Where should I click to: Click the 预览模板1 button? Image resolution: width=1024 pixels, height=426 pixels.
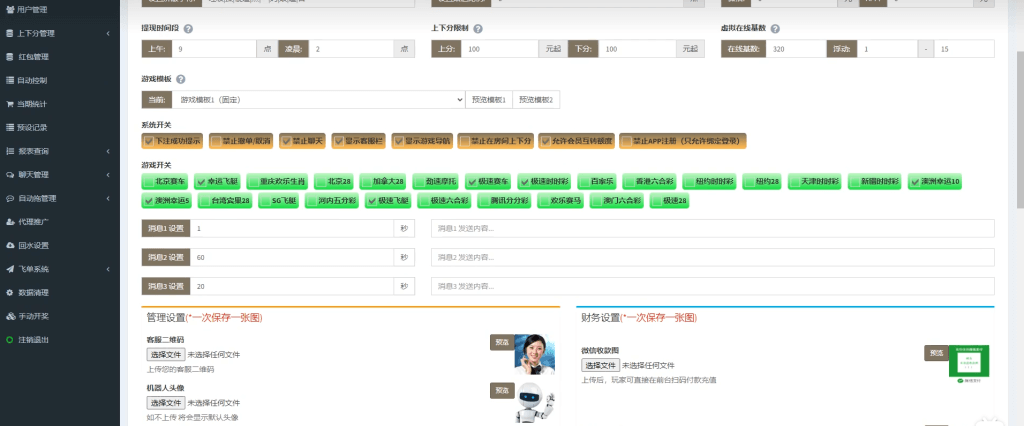point(489,100)
